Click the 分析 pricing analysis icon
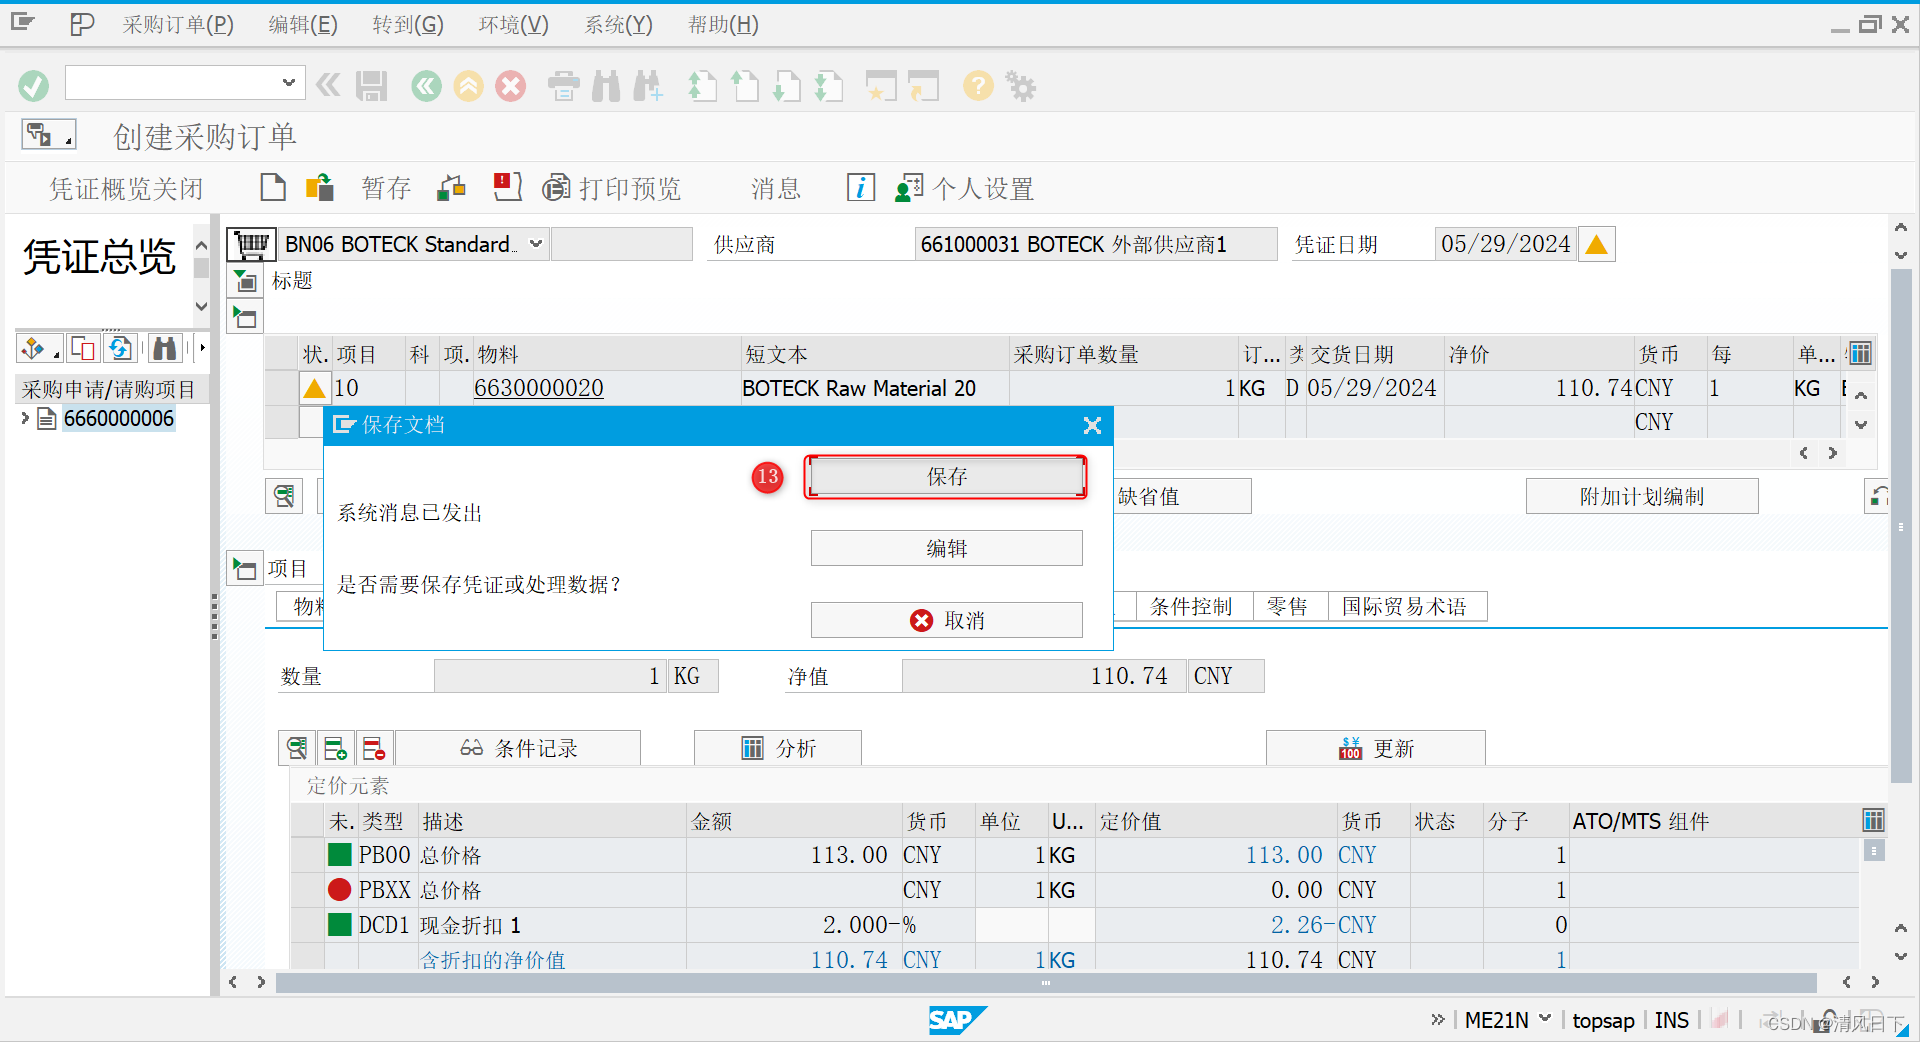Viewport: 1920px width, 1042px height. coord(778,747)
